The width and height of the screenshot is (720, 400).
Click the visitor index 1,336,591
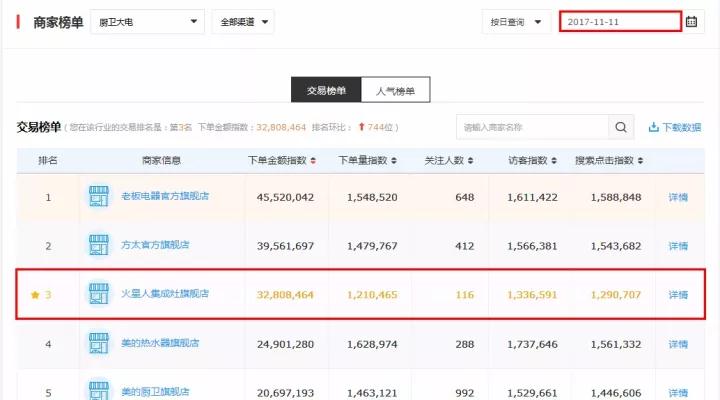532,295
